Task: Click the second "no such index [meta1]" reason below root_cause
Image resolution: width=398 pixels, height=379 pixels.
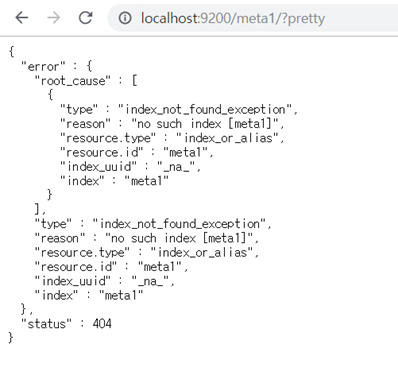Action: 179,238
